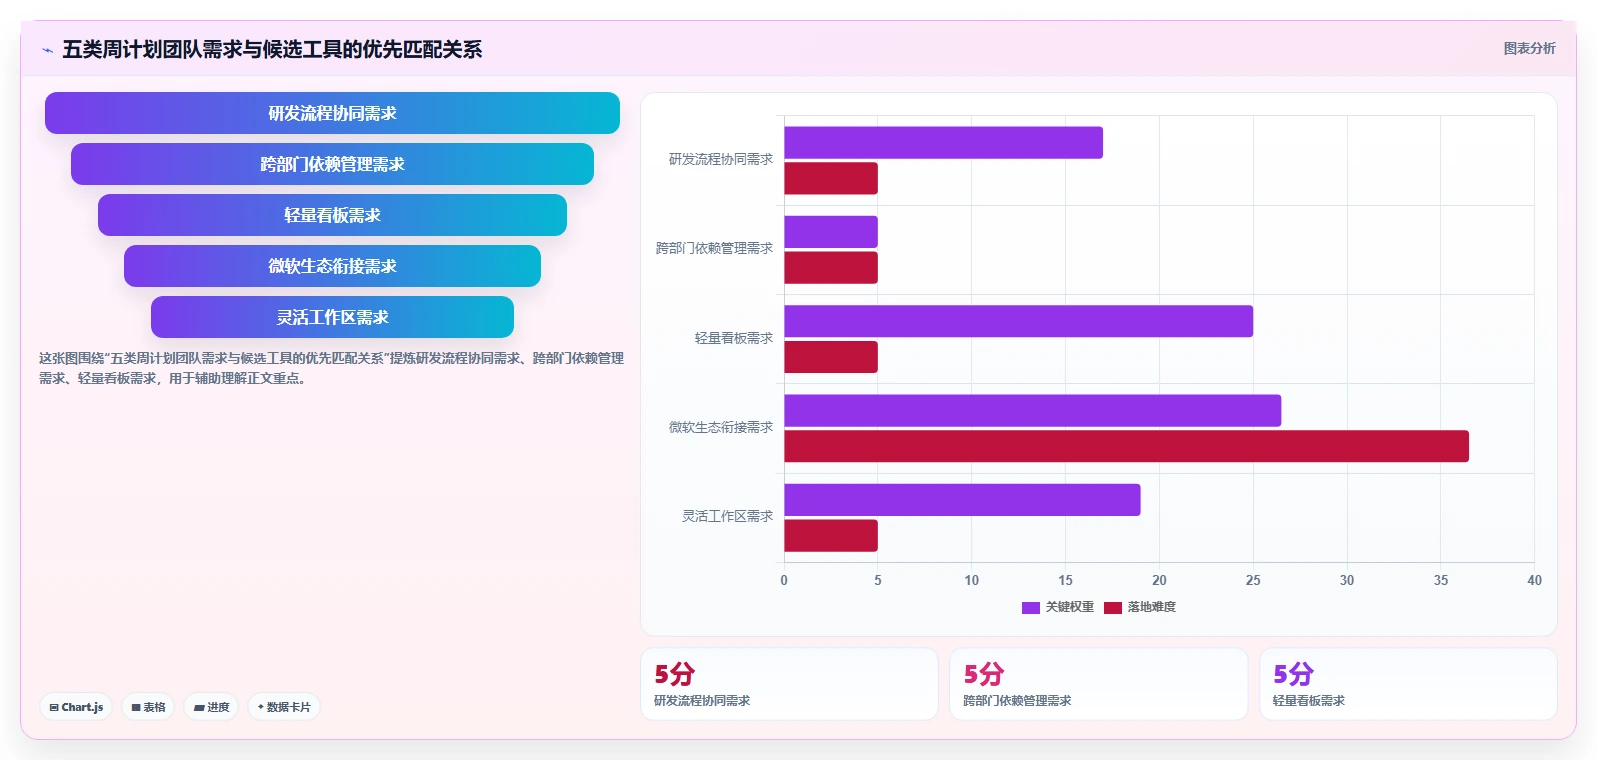Click the 跨部门依赖管理需求 axis label
Viewport: 1597px width, 760px height.
pos(714,248)
